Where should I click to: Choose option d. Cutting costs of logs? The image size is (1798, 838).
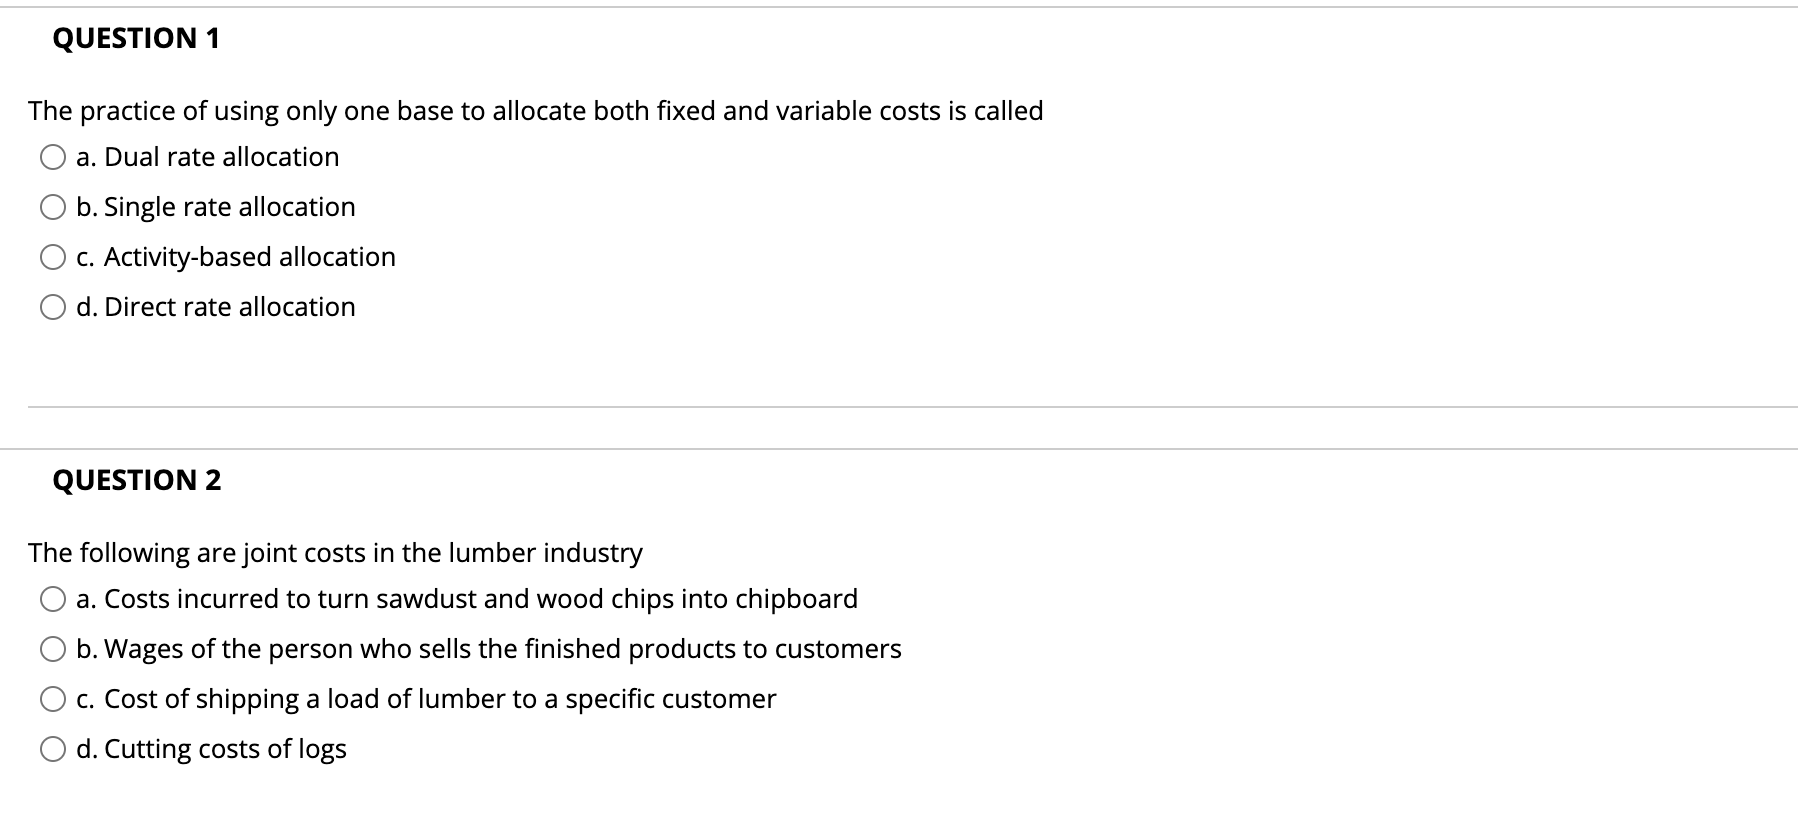click(53, 747)
